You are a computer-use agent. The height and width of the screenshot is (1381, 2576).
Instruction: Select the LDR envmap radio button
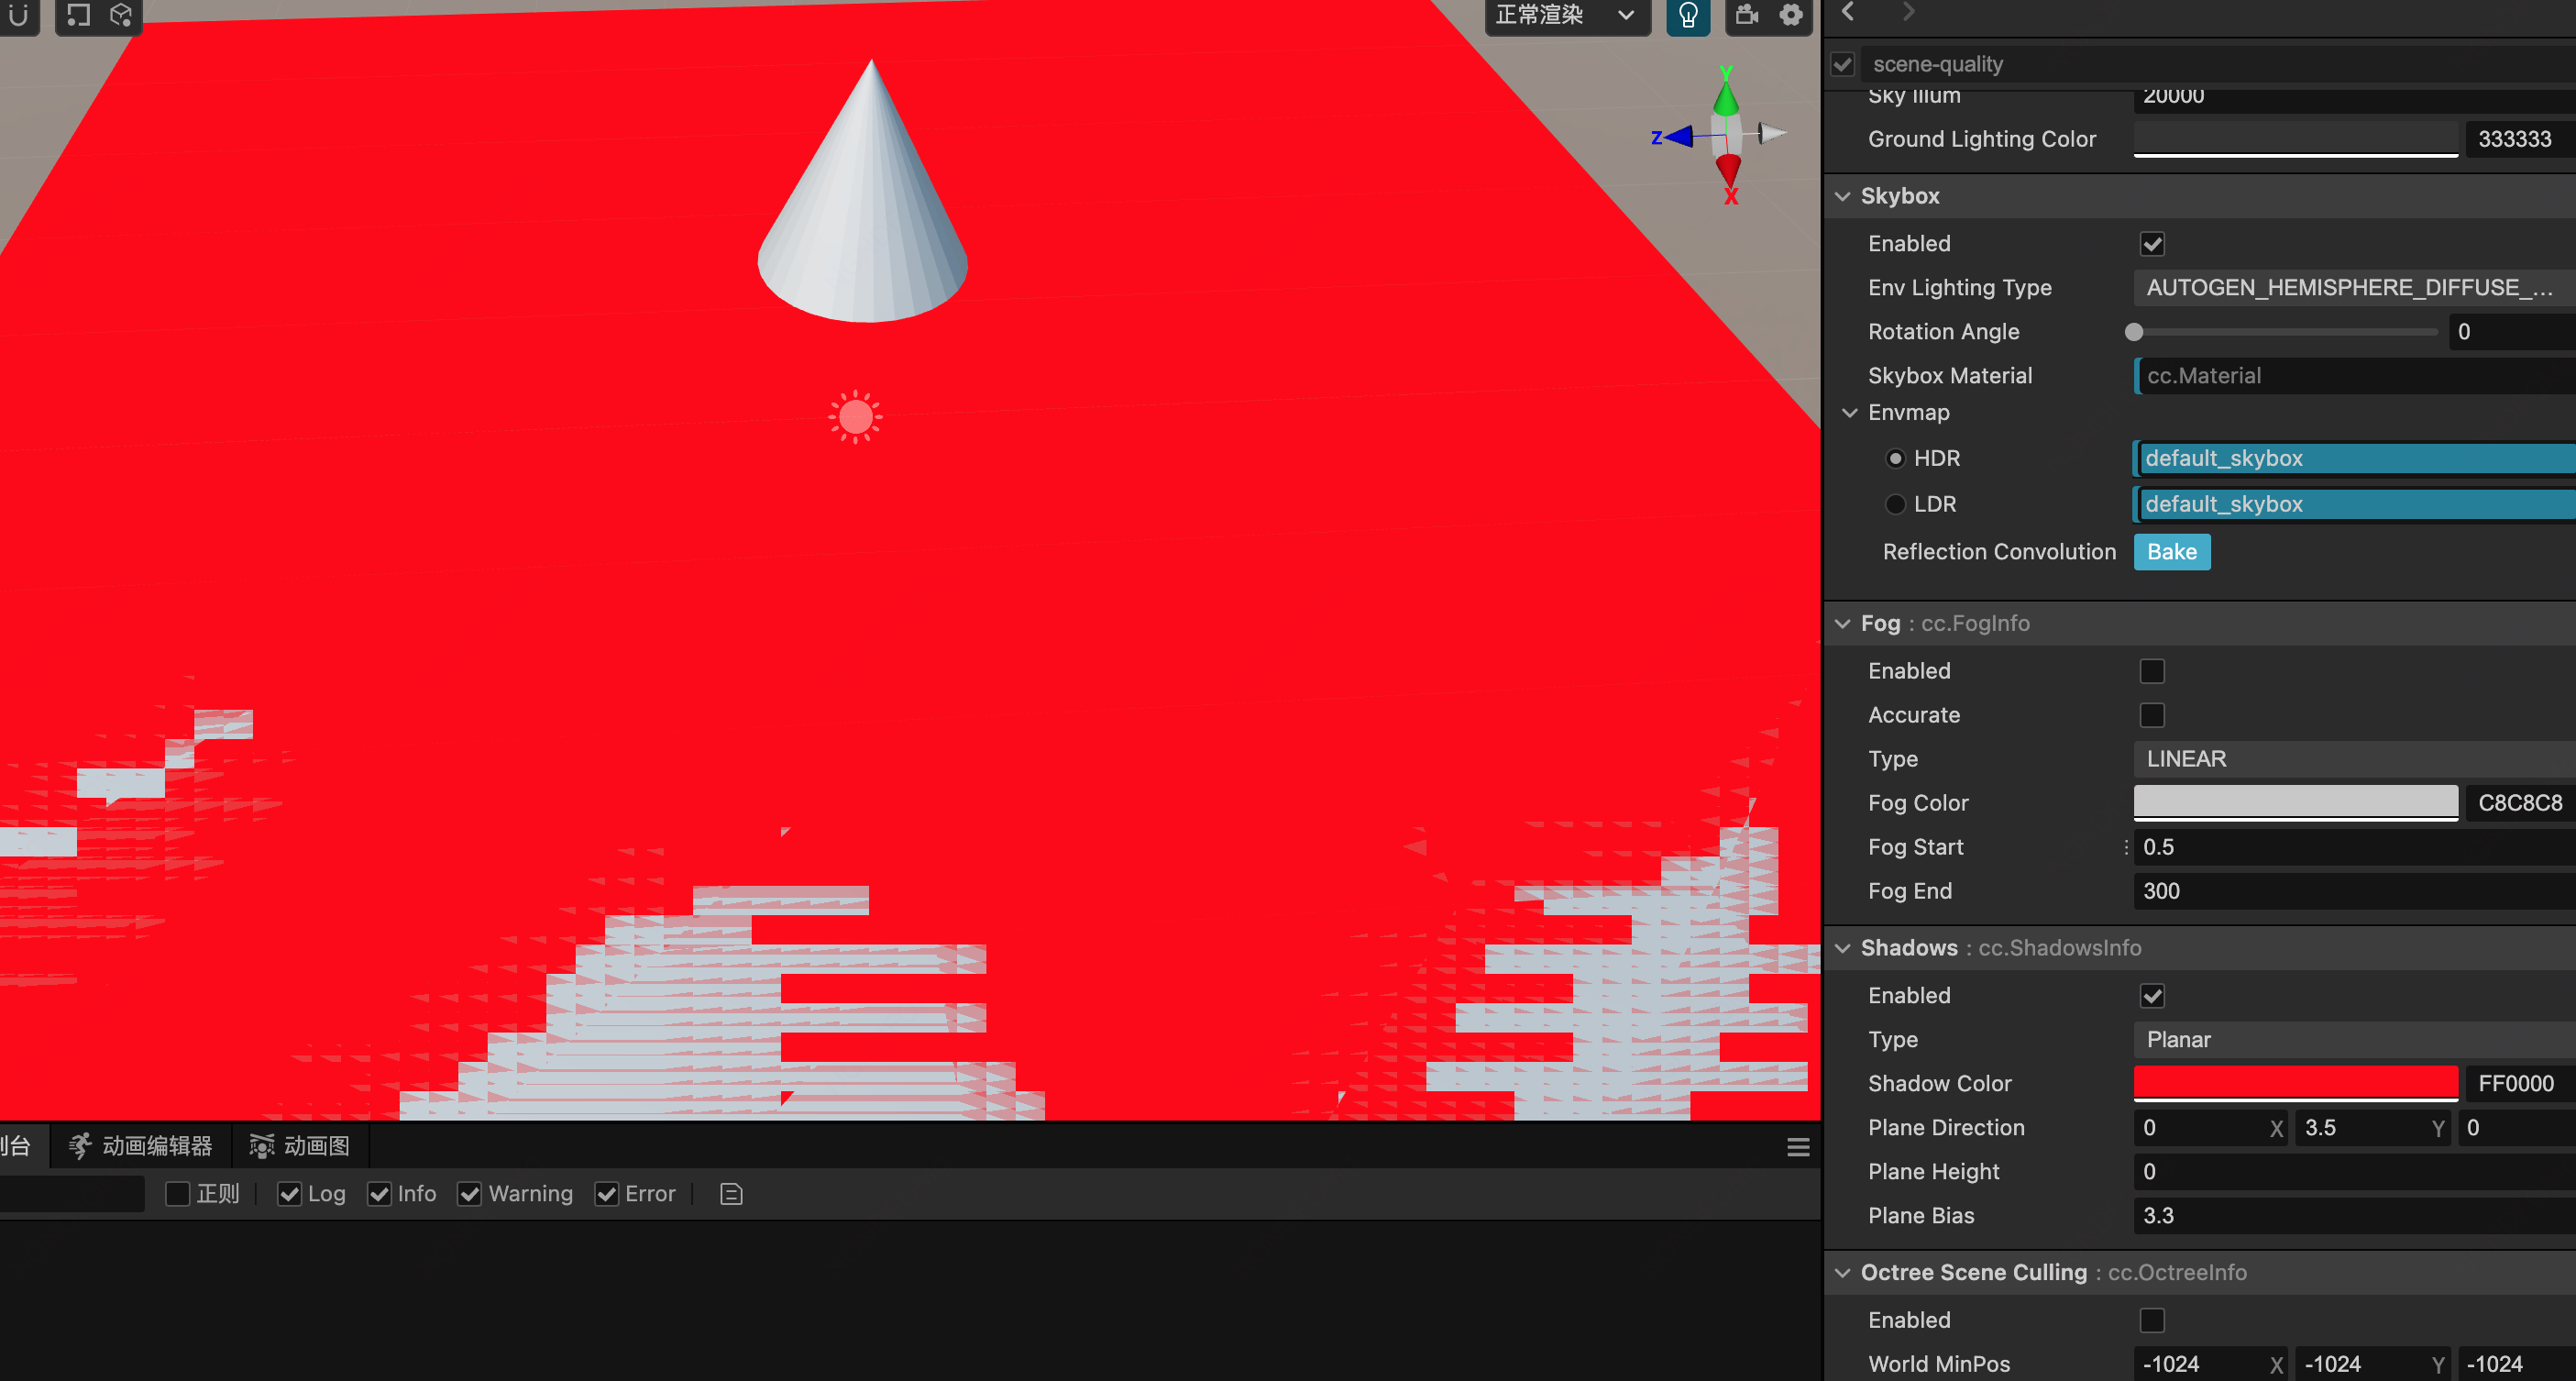click(x=1894, y=504)
